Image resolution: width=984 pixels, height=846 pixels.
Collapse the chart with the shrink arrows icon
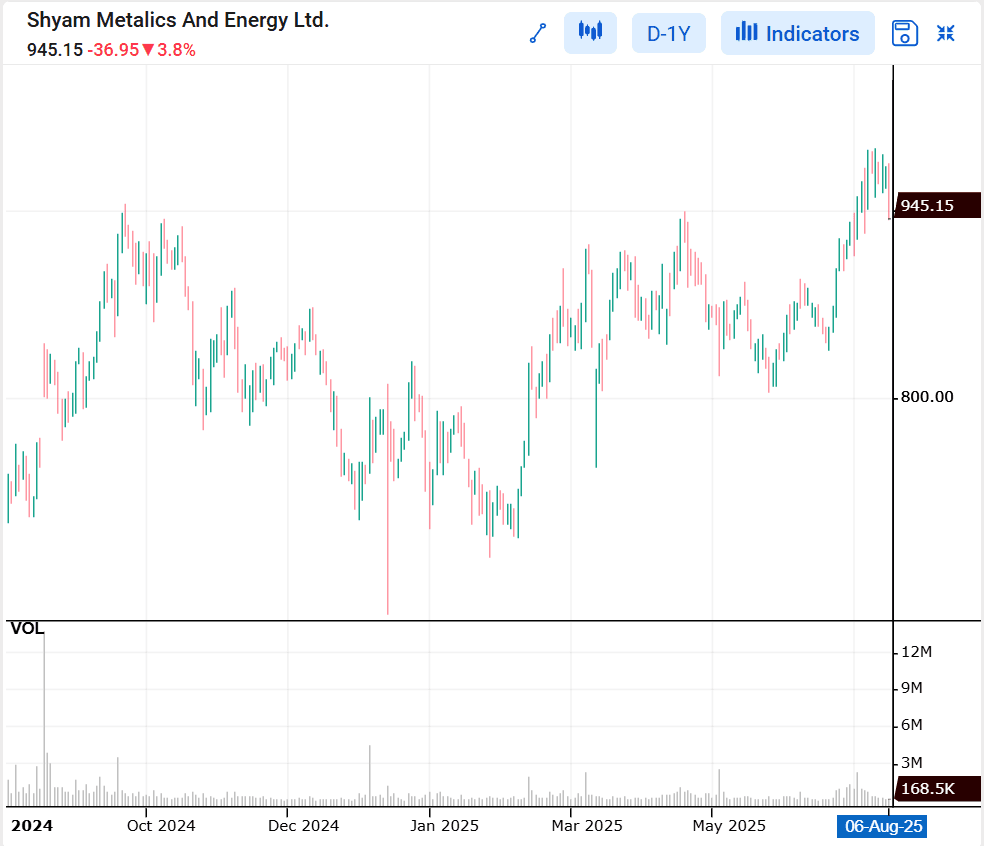[x=946, y=33]
